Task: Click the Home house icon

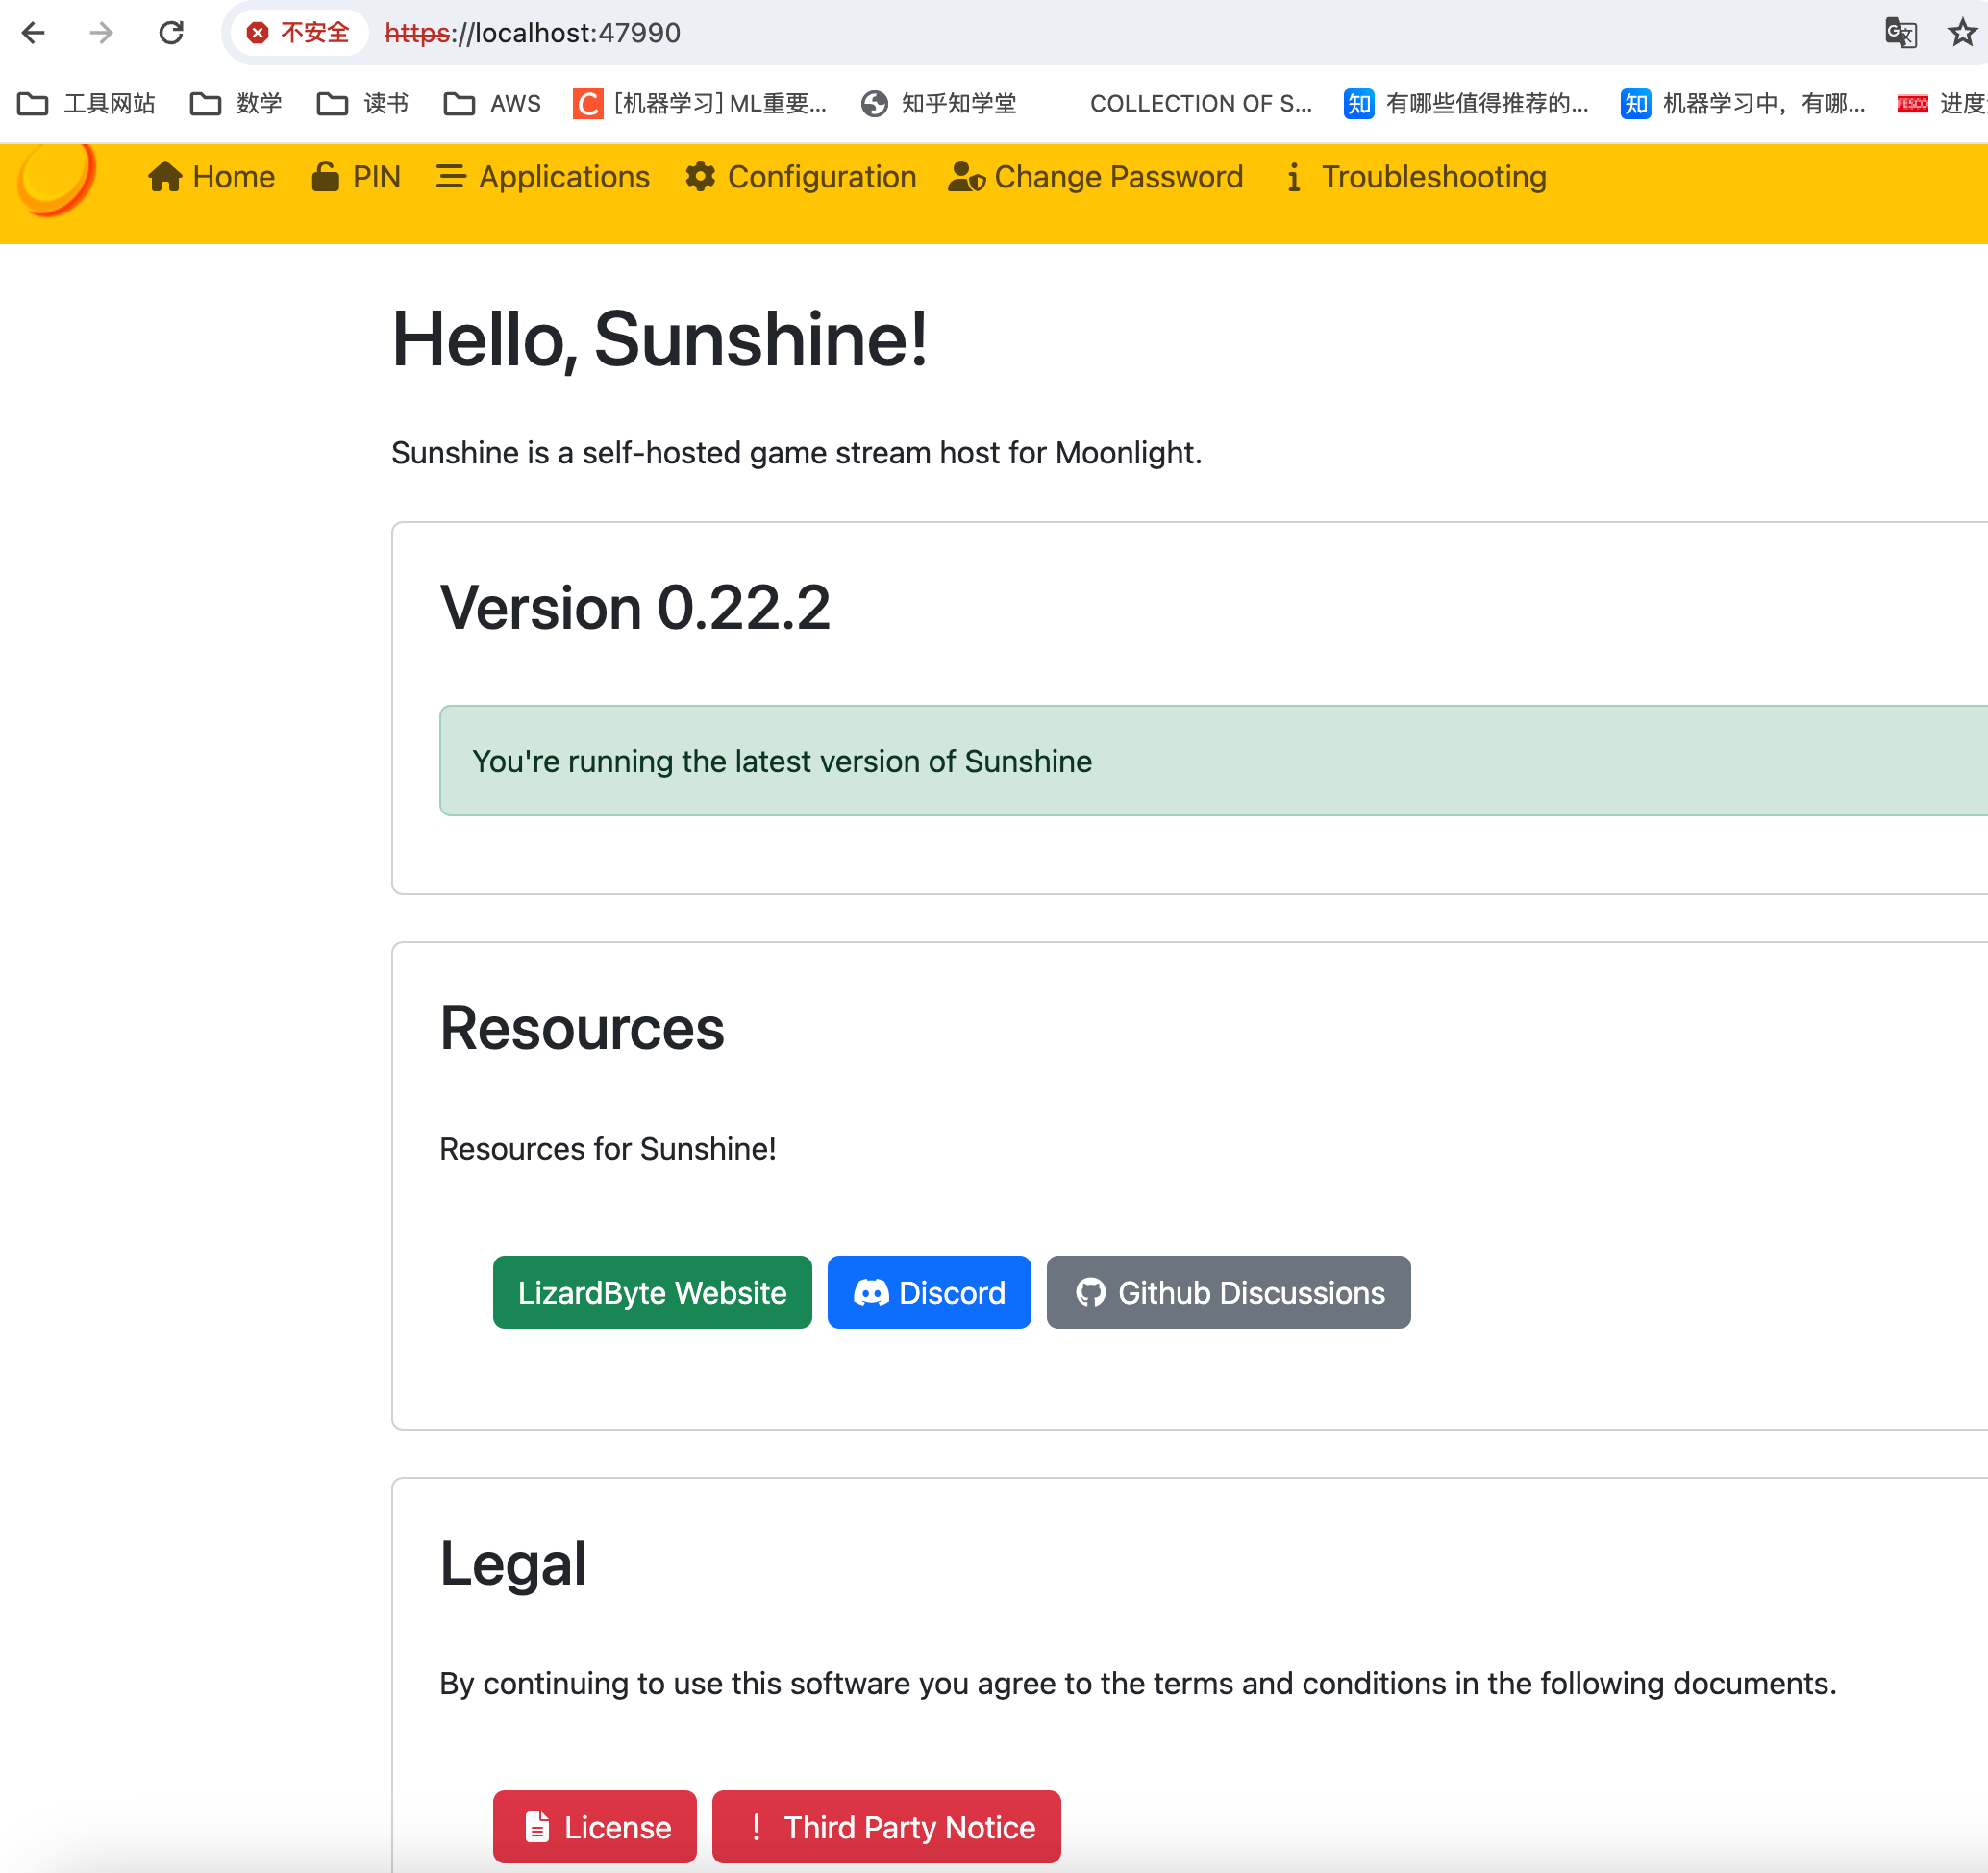Action: pos(164,177)
